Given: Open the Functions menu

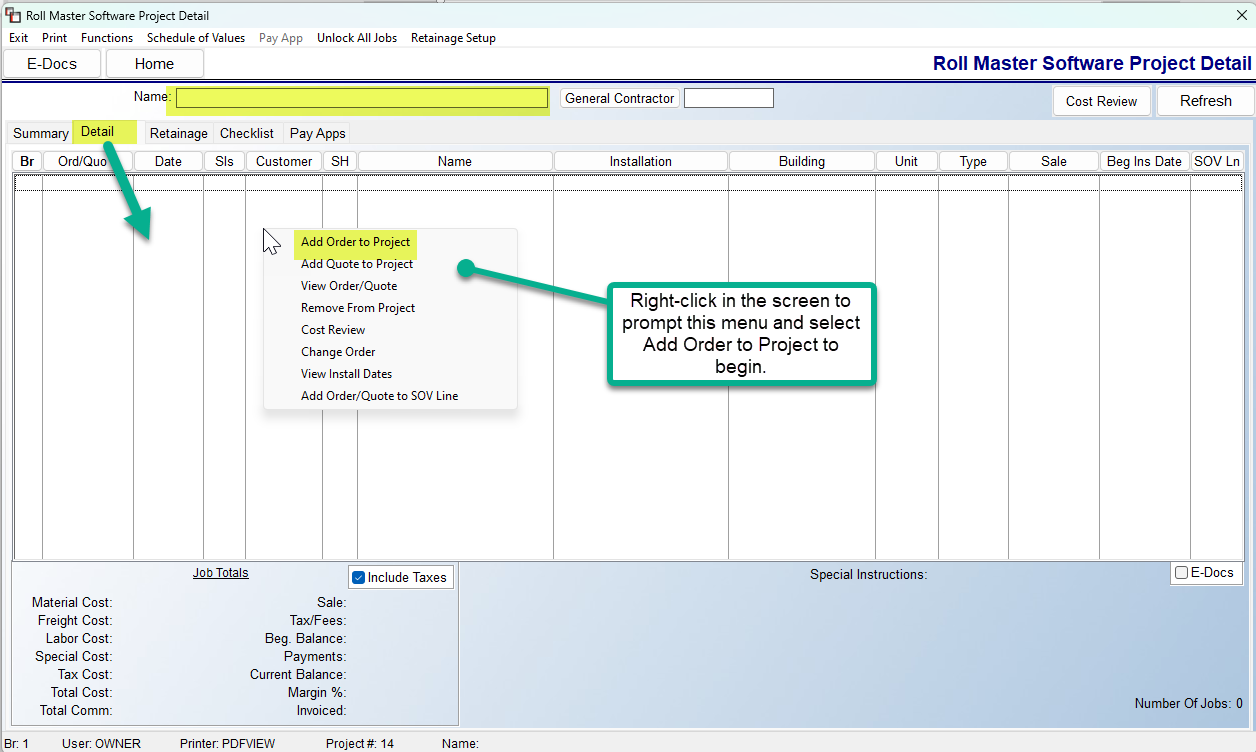Looking at the screenshot, I should coord(107,38).
